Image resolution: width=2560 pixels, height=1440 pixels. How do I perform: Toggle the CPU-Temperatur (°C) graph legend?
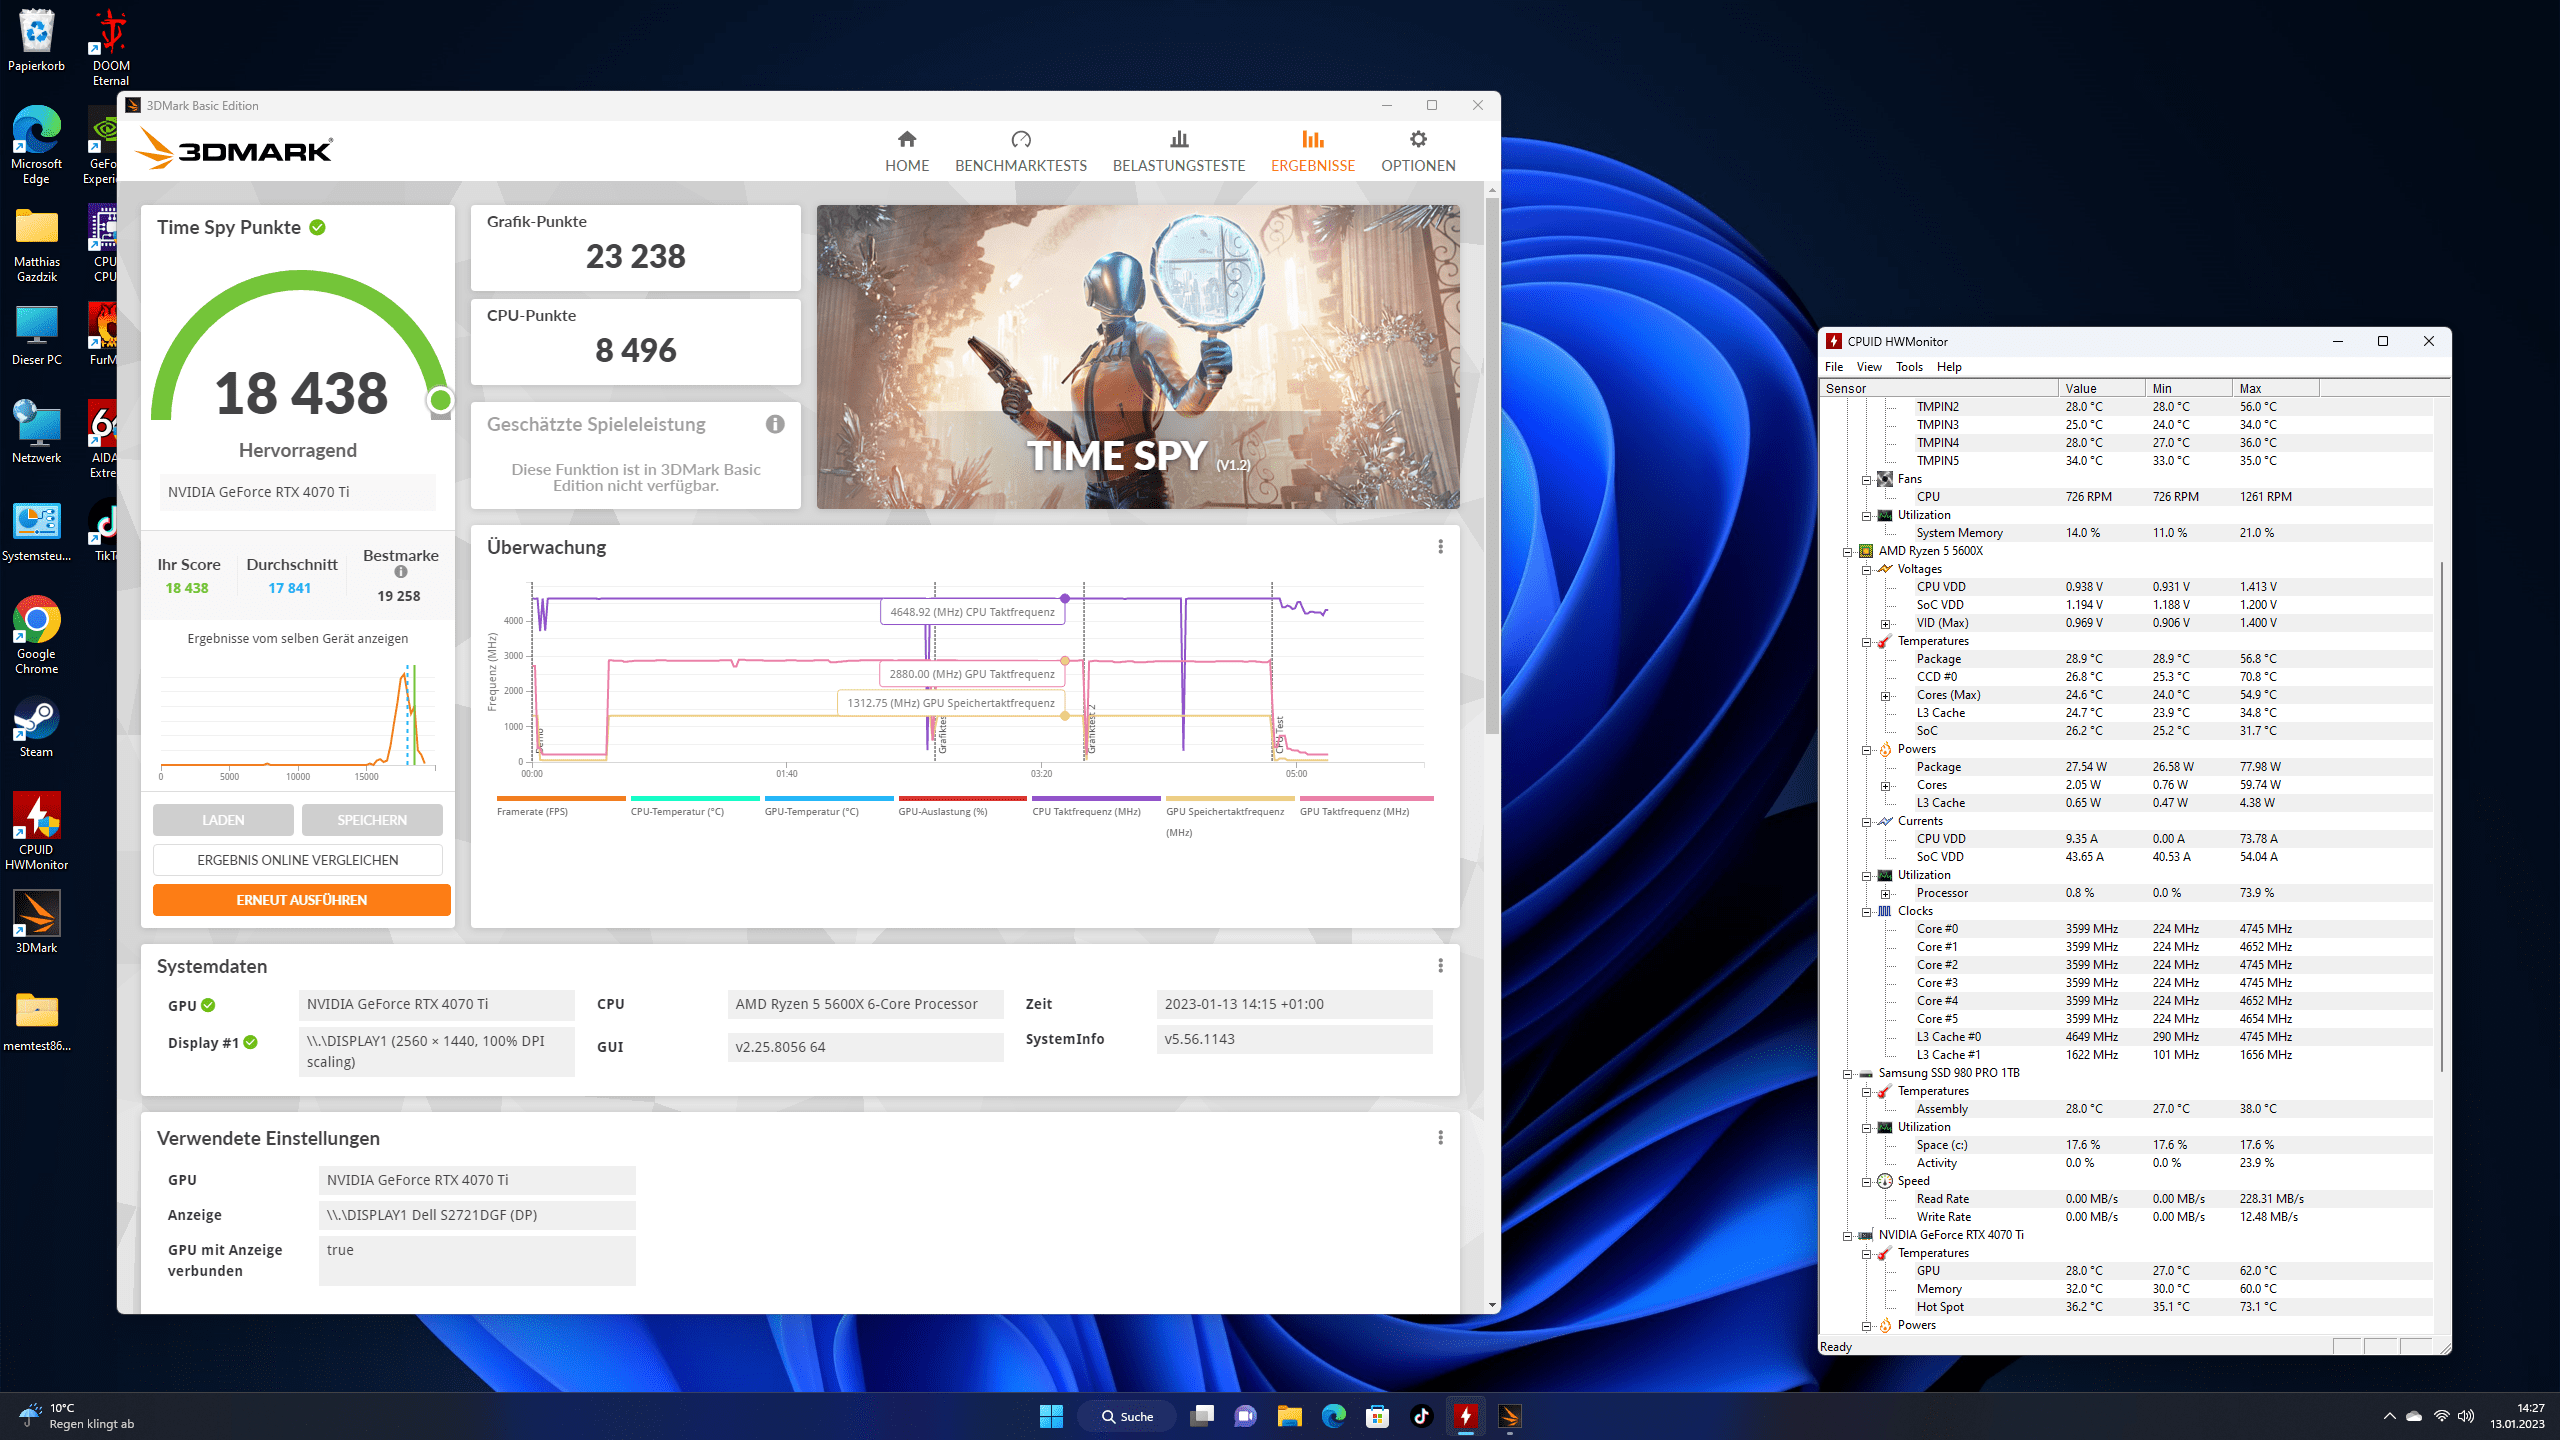(695, 806)
